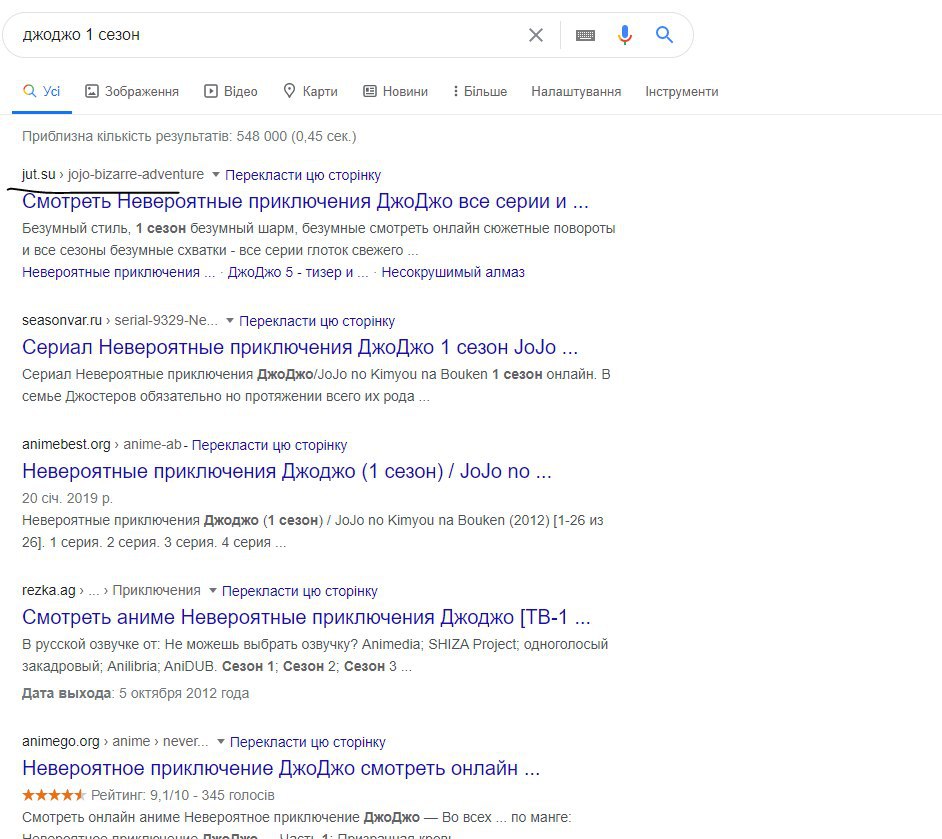This screenshot has width=942, height=839.
Task: Select the 'Усі' results tab
Action: coord(42,91)
